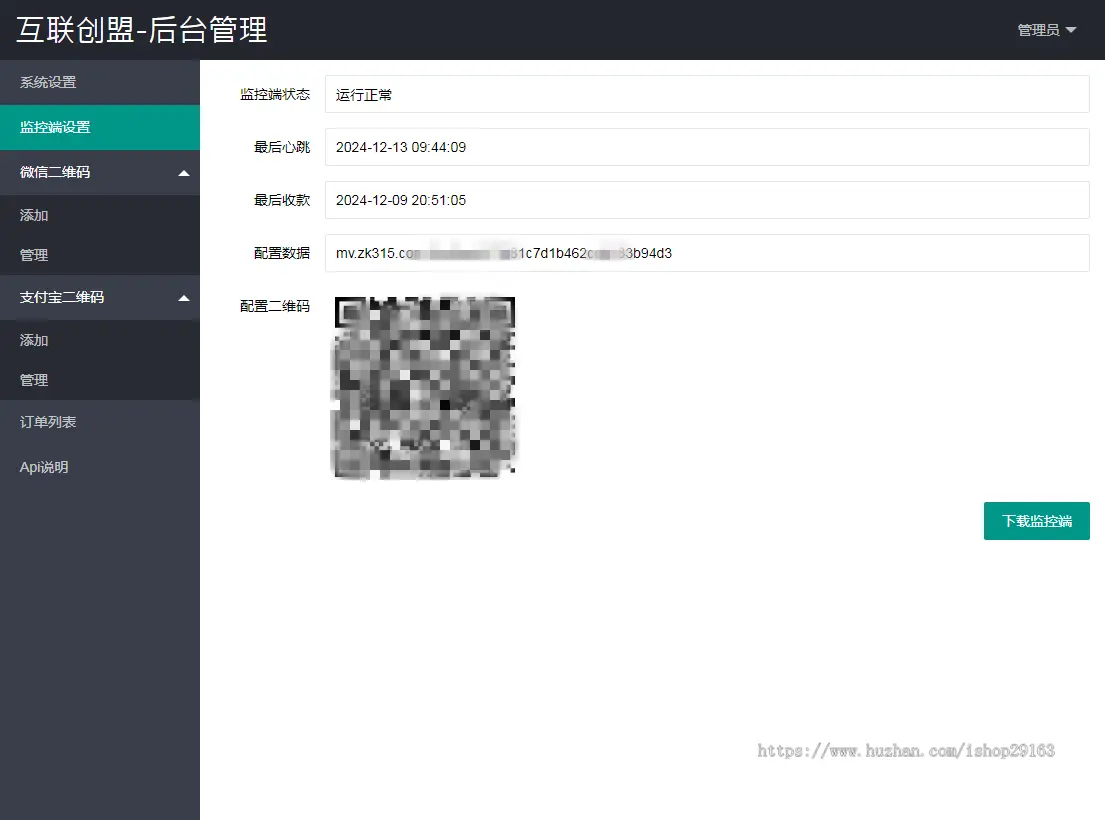Screen dimensions: 1105x820
Task: Open Api说明 in the sidebar
Action: tap(100, 467)
